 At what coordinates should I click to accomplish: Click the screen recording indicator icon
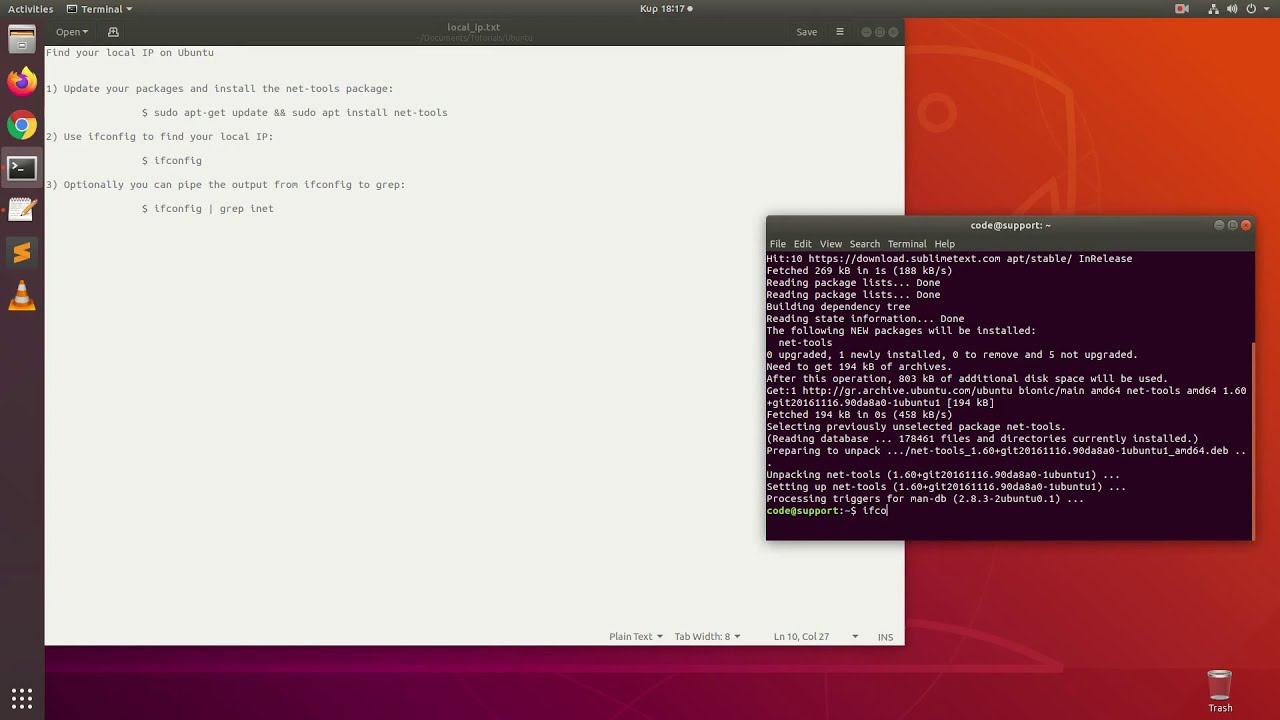[1182, 9]
